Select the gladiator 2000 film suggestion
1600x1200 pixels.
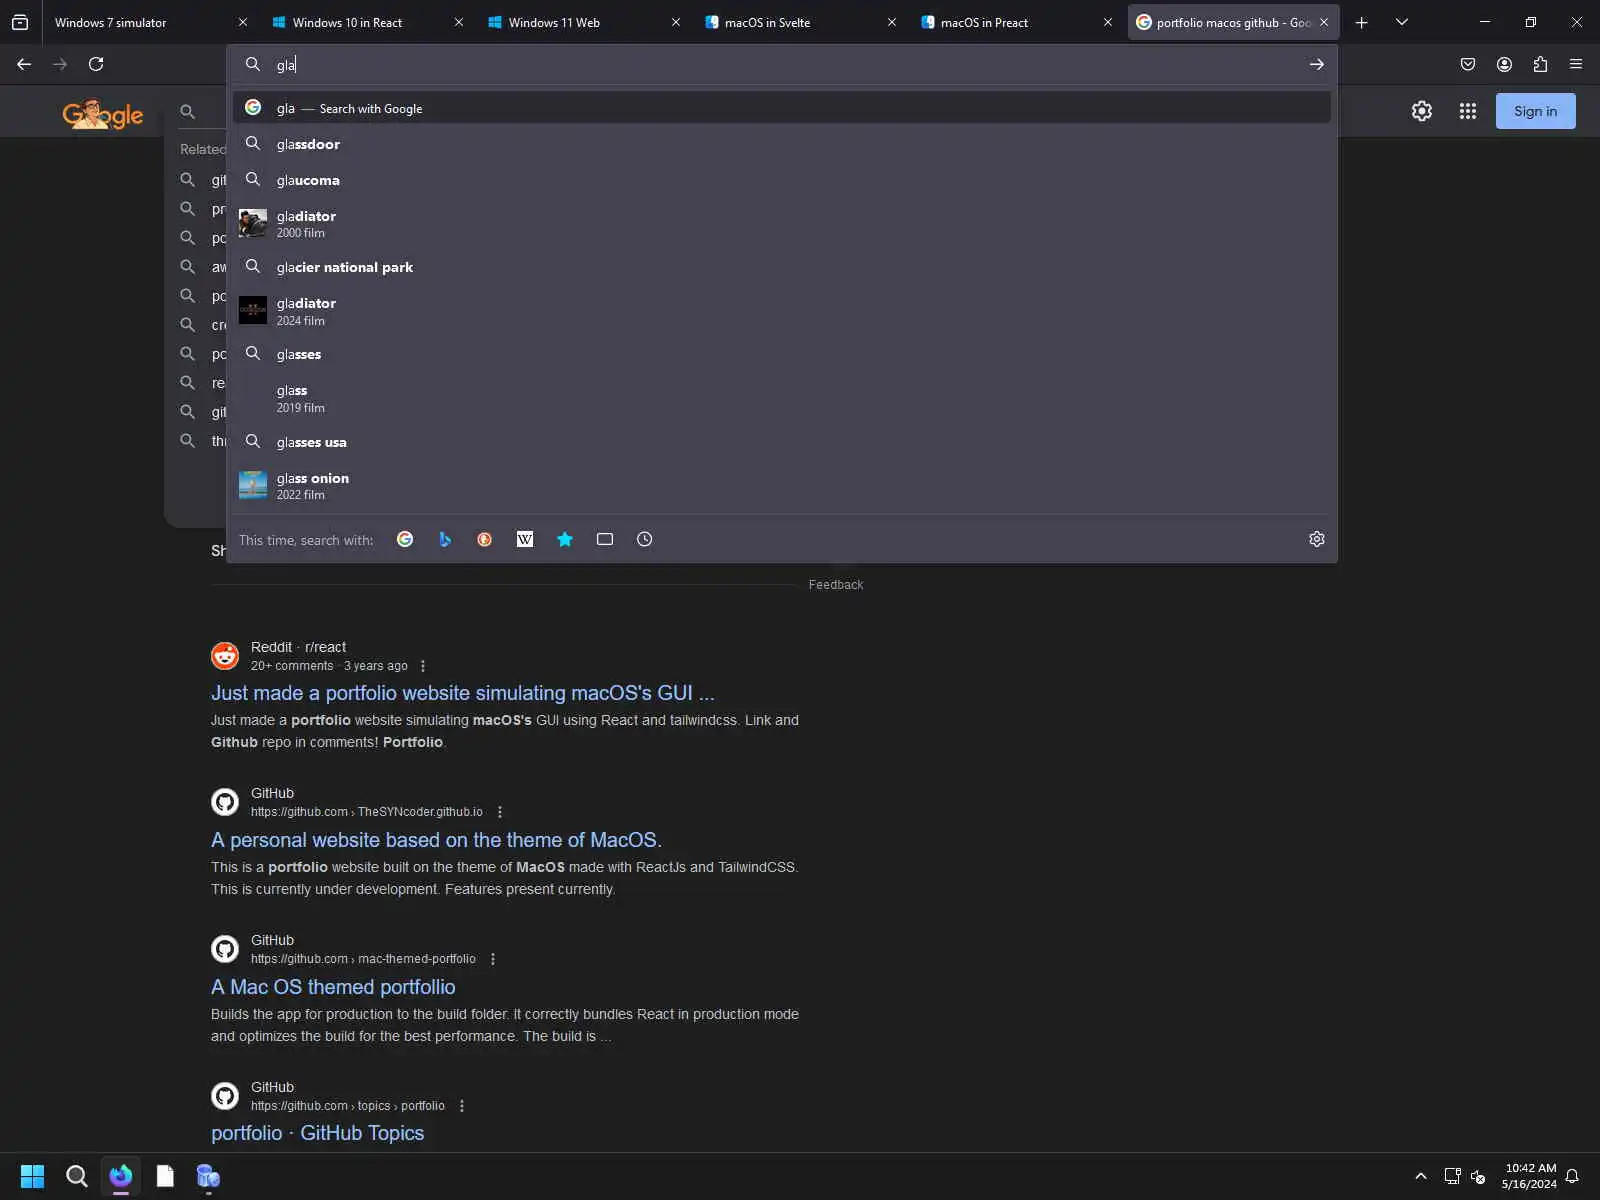point(782,224)
